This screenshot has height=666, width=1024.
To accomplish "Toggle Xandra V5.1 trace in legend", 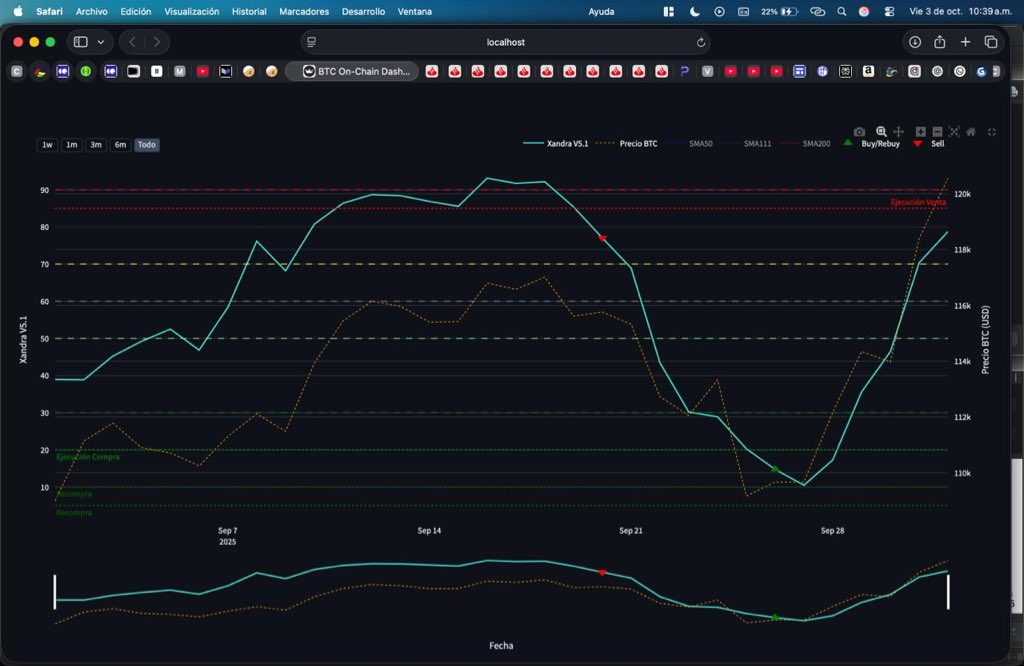I will click(x=556, y=144).
